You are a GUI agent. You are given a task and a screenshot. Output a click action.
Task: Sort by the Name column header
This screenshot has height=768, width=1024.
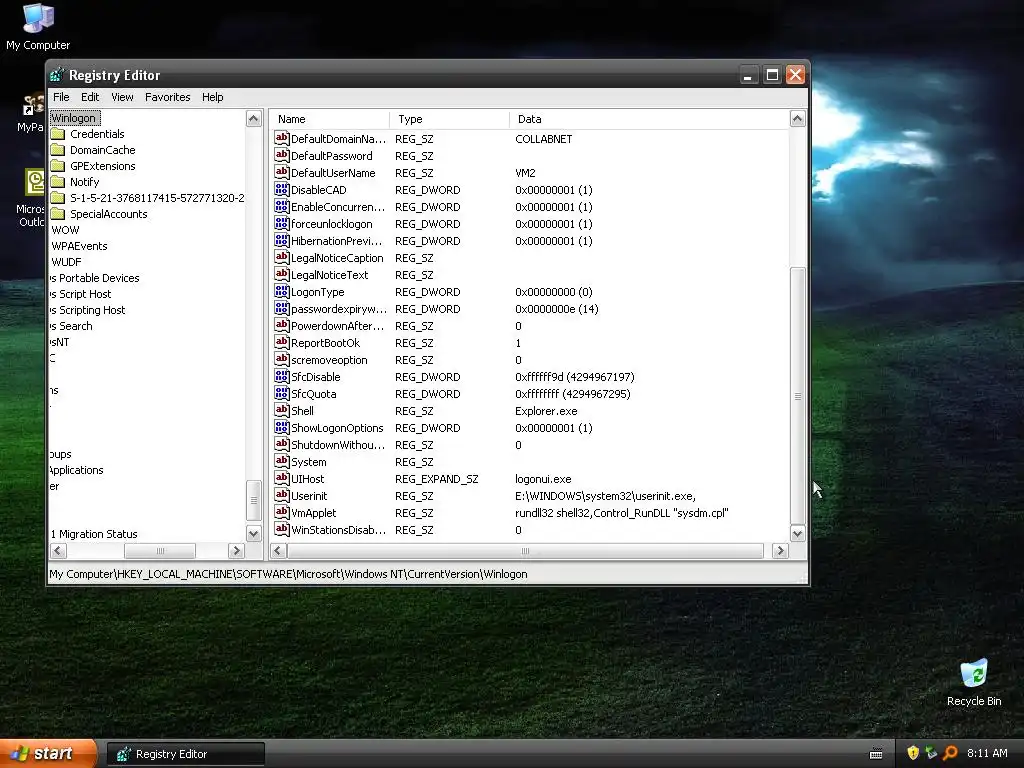[329, 119]
